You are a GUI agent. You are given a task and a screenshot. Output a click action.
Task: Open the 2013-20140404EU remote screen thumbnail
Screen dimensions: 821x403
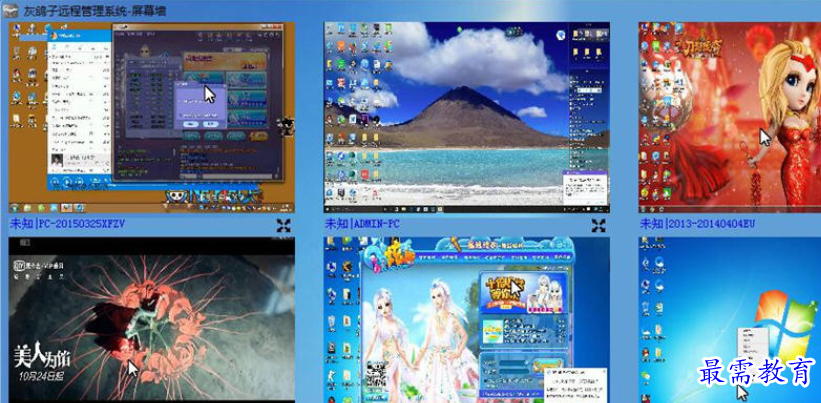point(730,117)
